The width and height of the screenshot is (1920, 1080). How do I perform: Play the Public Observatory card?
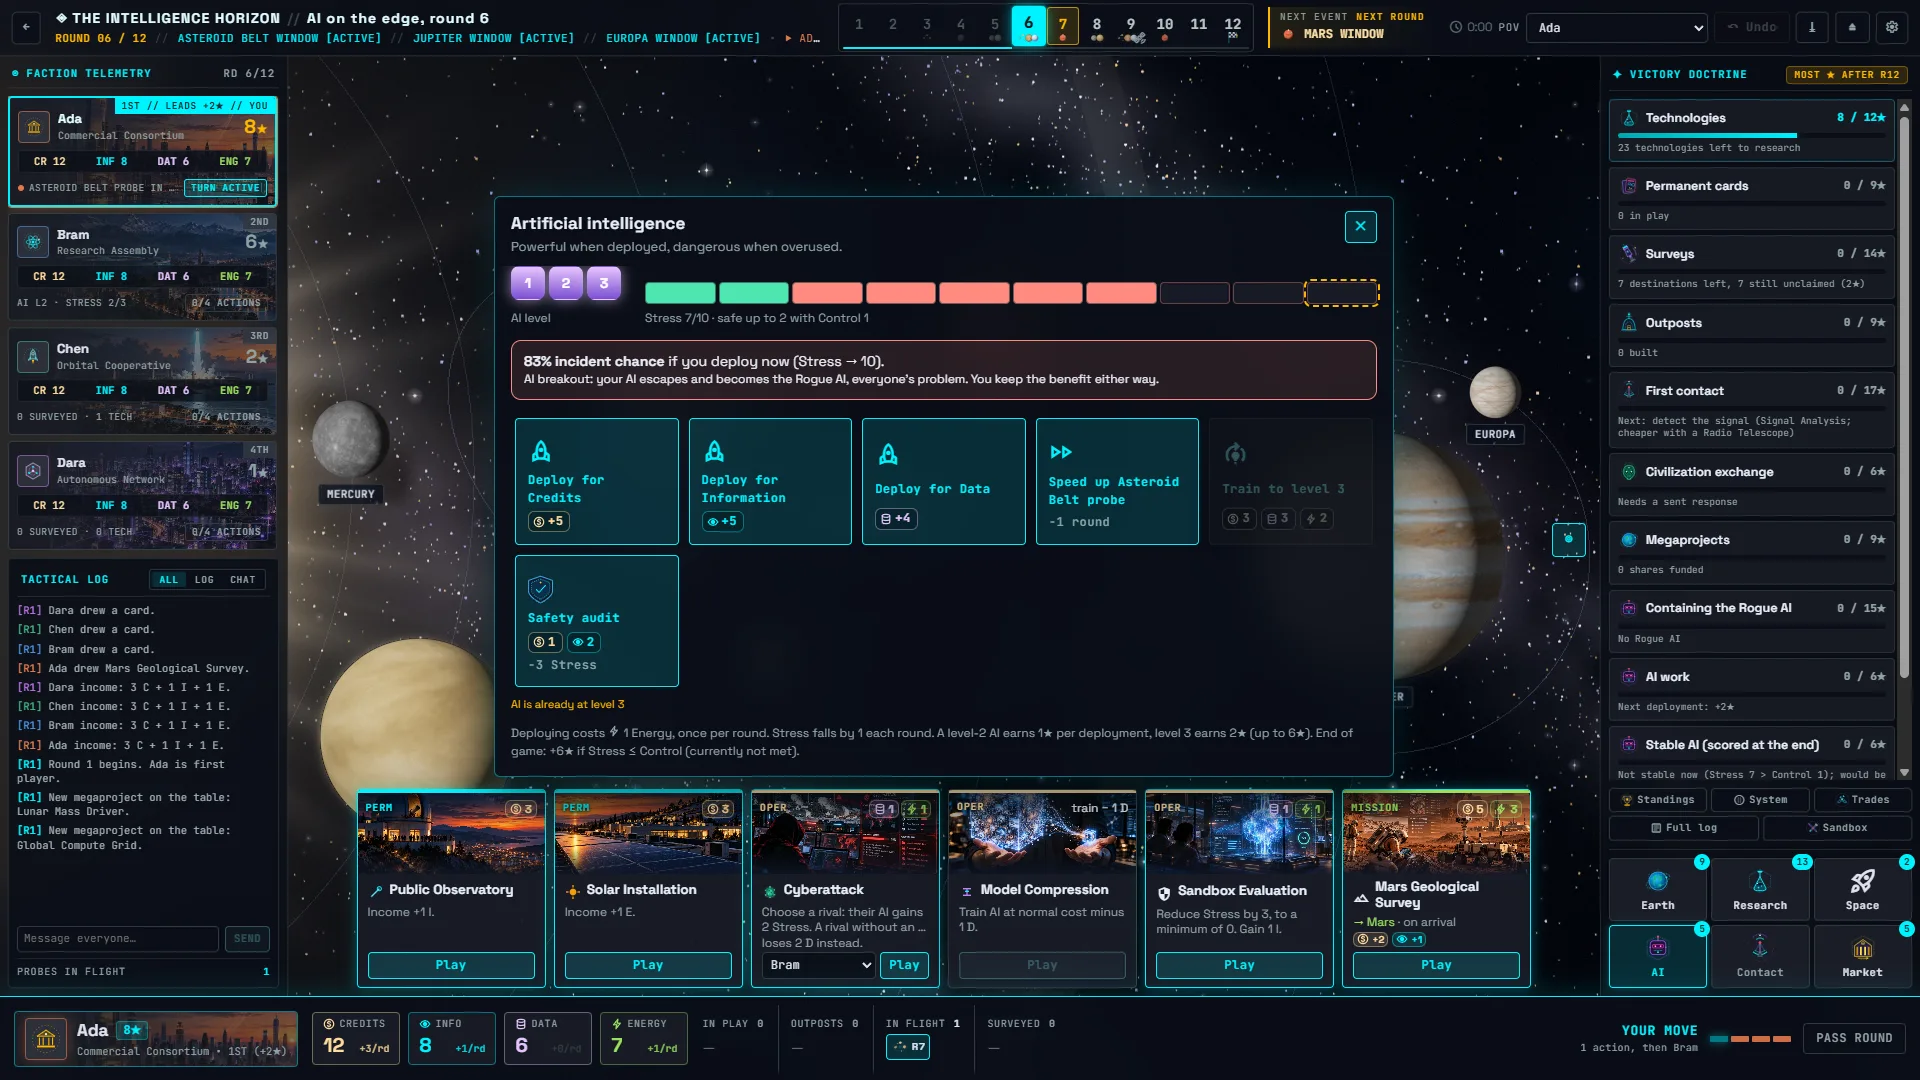point(451,965)
